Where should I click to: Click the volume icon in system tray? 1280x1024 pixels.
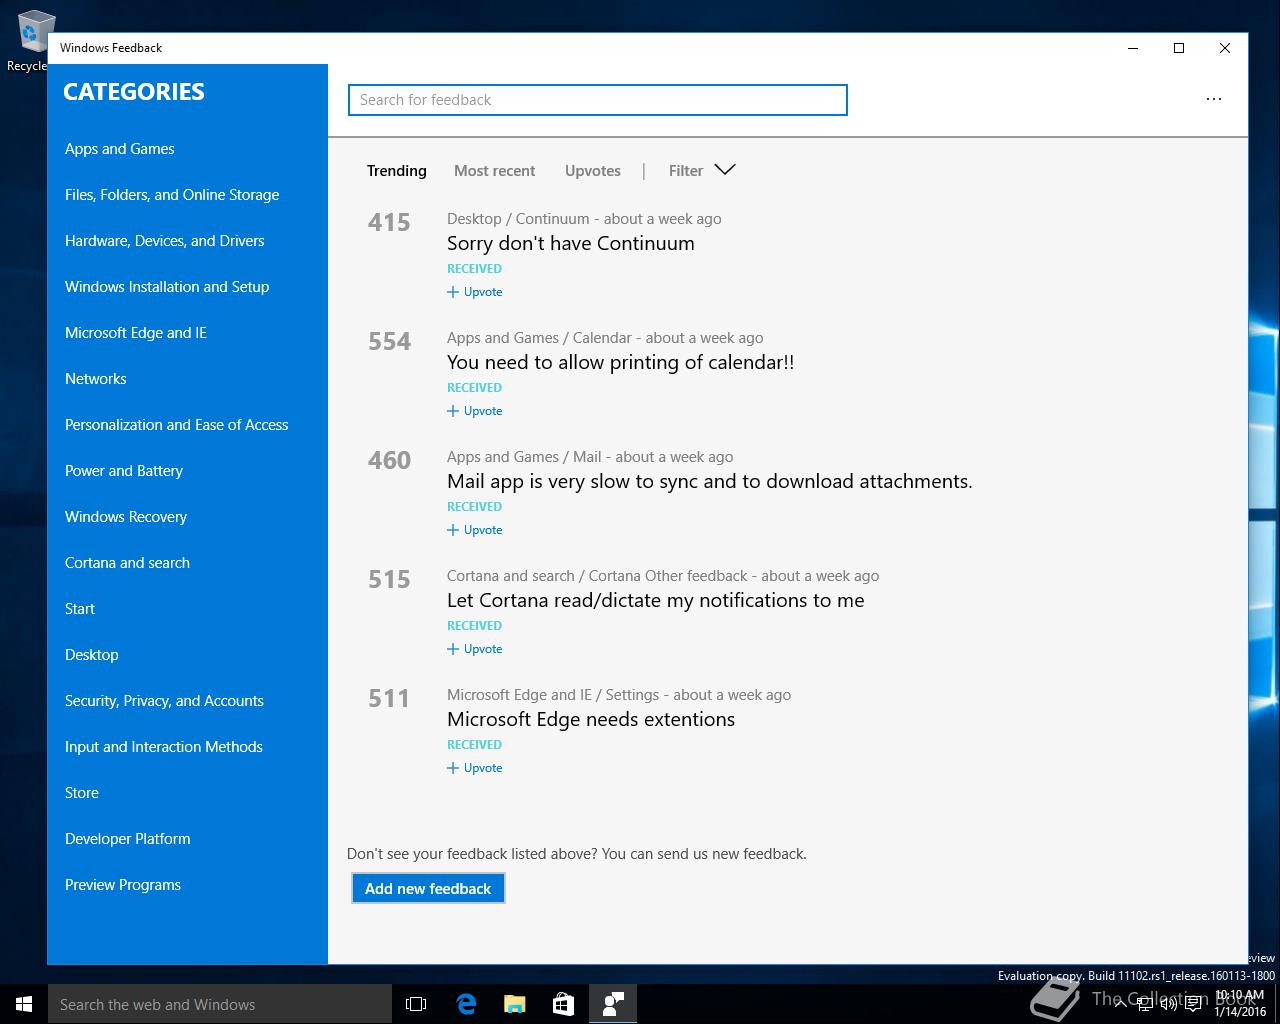click(x=1168, y=1004)
